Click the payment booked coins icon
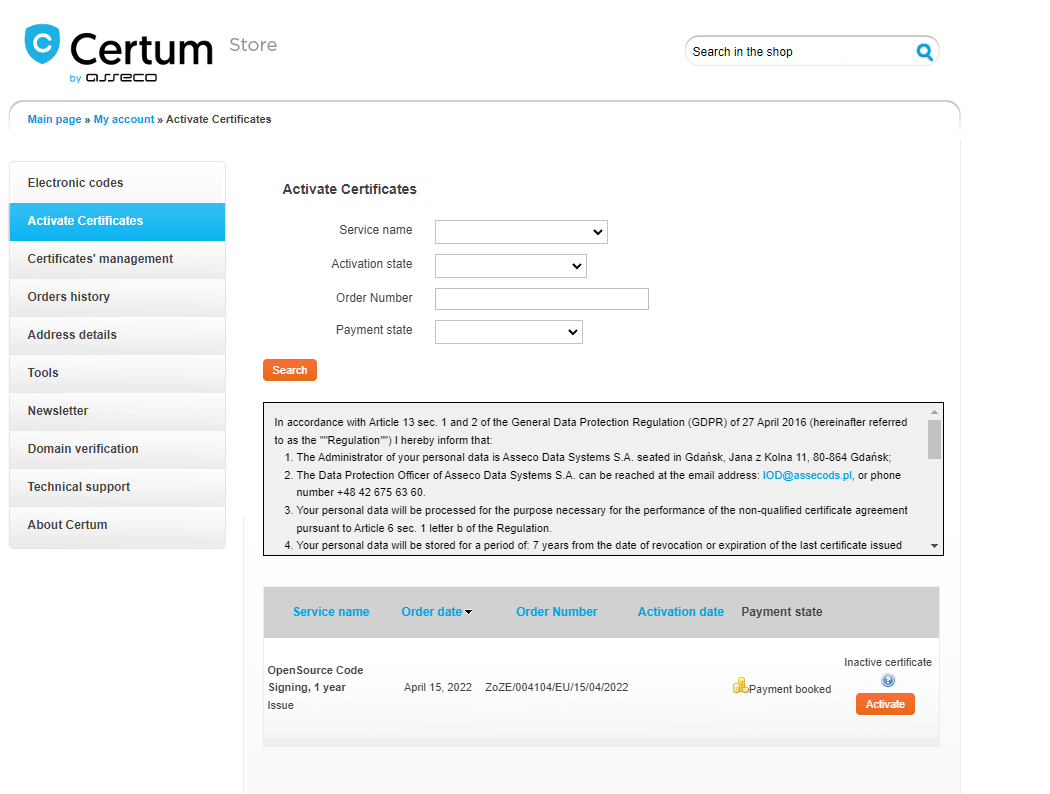 740,686
